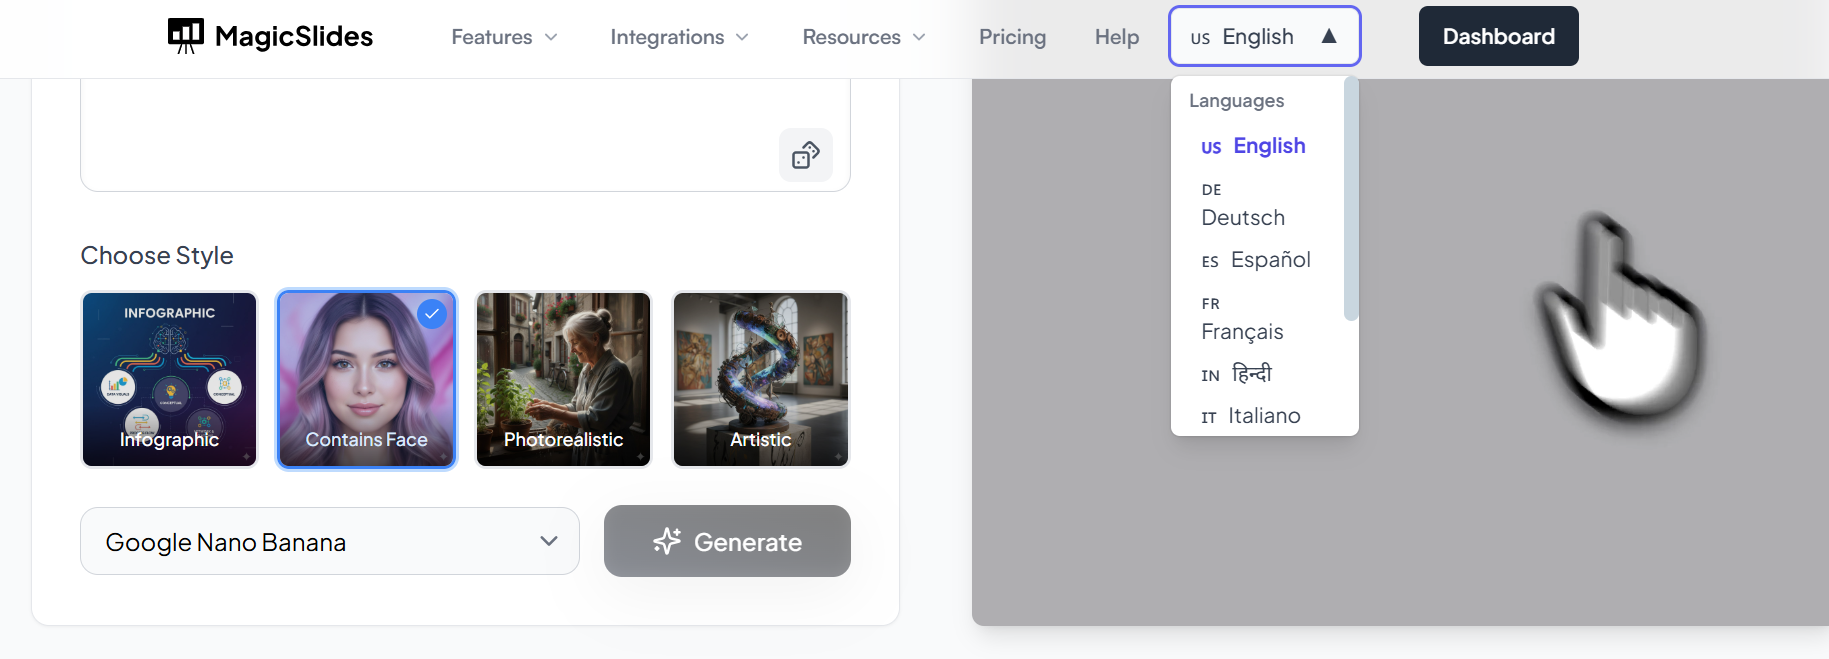Open the Integrations dropdown
The height and width of the screenshot is (659, 1829).
click(679, 37)
